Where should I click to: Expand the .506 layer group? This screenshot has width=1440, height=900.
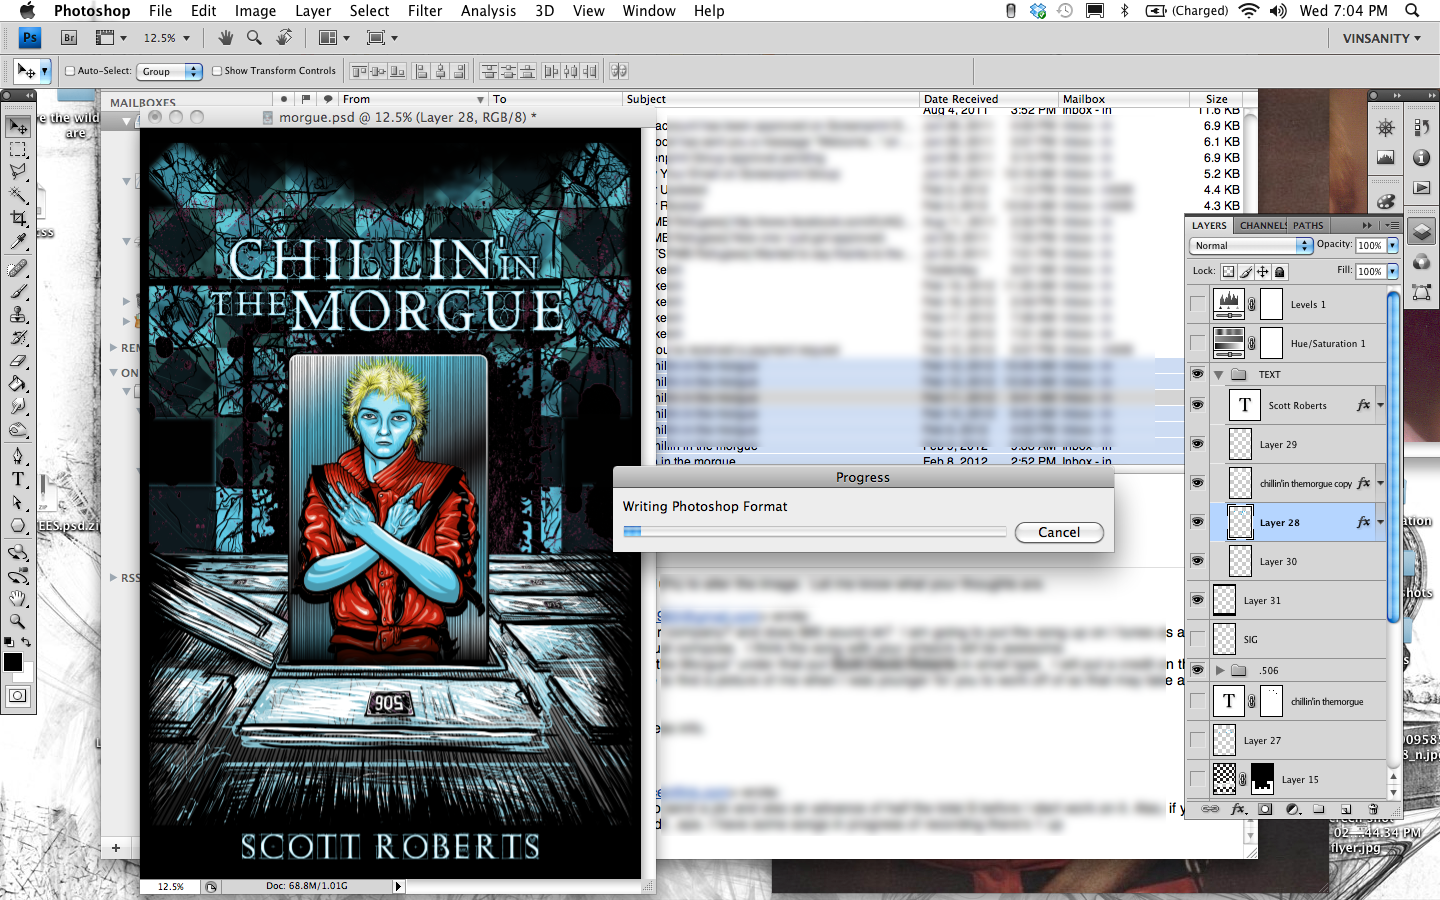tap(1219, 670)
